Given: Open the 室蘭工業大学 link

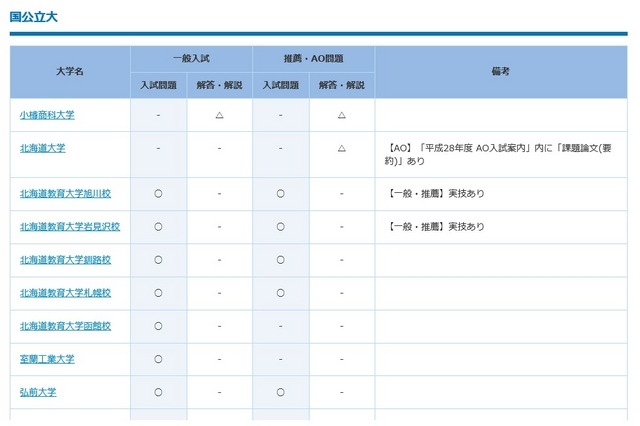Looking at the screenshot, I should click(47, 359).
